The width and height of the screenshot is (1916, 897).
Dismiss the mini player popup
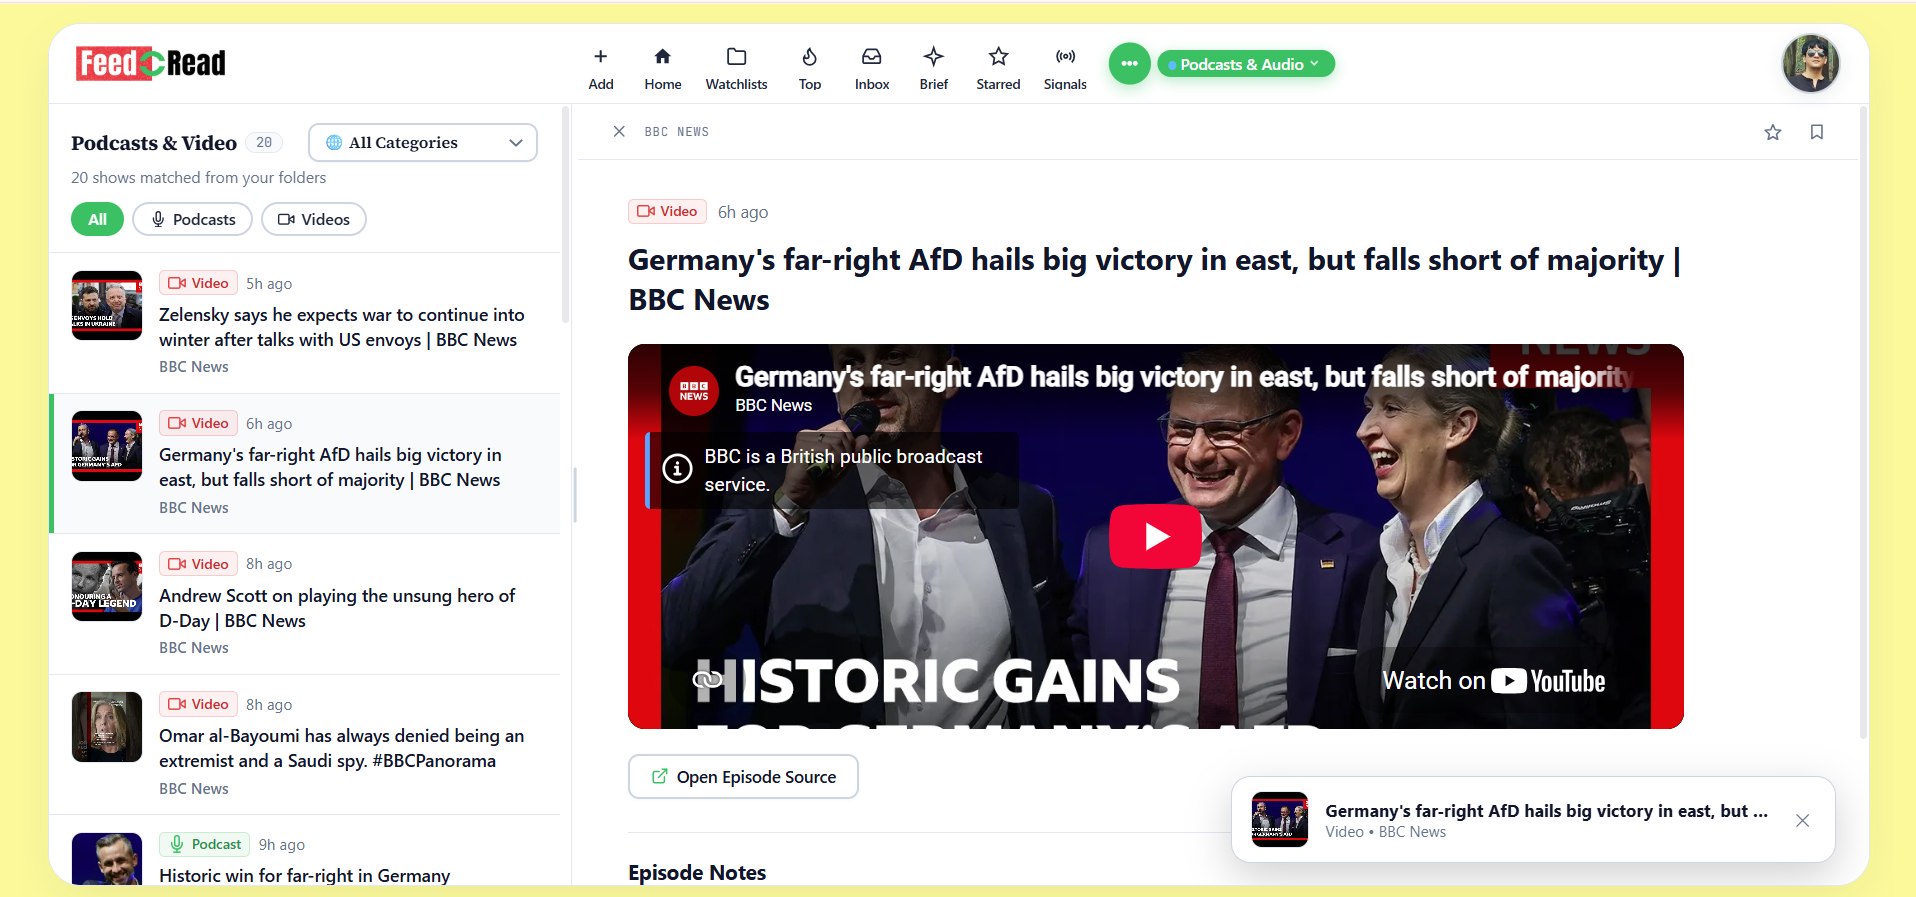[1802, 821]
